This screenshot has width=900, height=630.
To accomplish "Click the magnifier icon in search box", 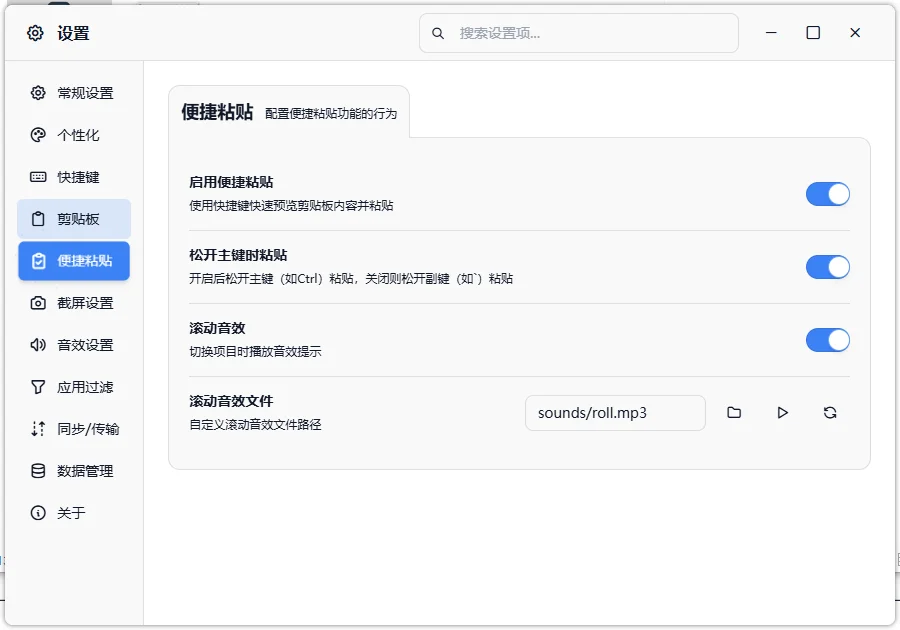I will [x=438, y=33].
